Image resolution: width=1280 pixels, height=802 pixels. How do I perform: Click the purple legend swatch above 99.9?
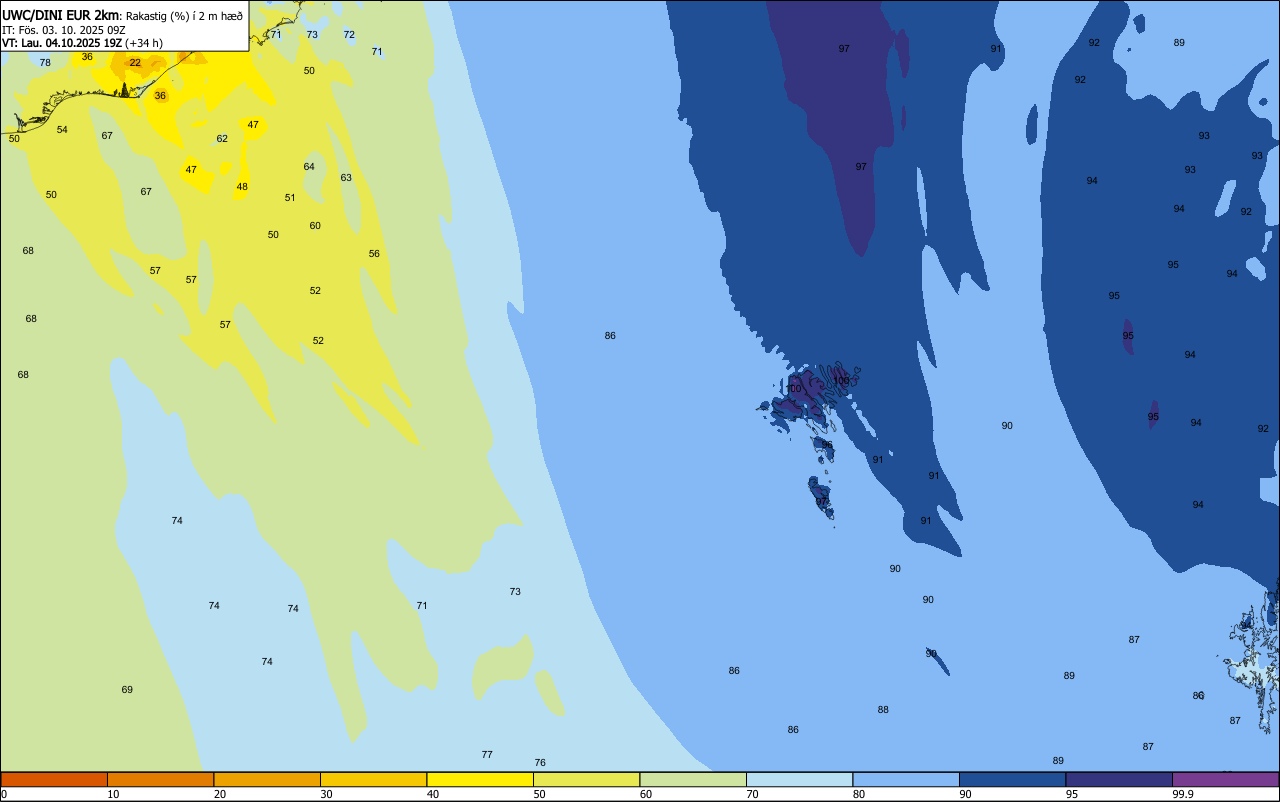click(1225, 779)
